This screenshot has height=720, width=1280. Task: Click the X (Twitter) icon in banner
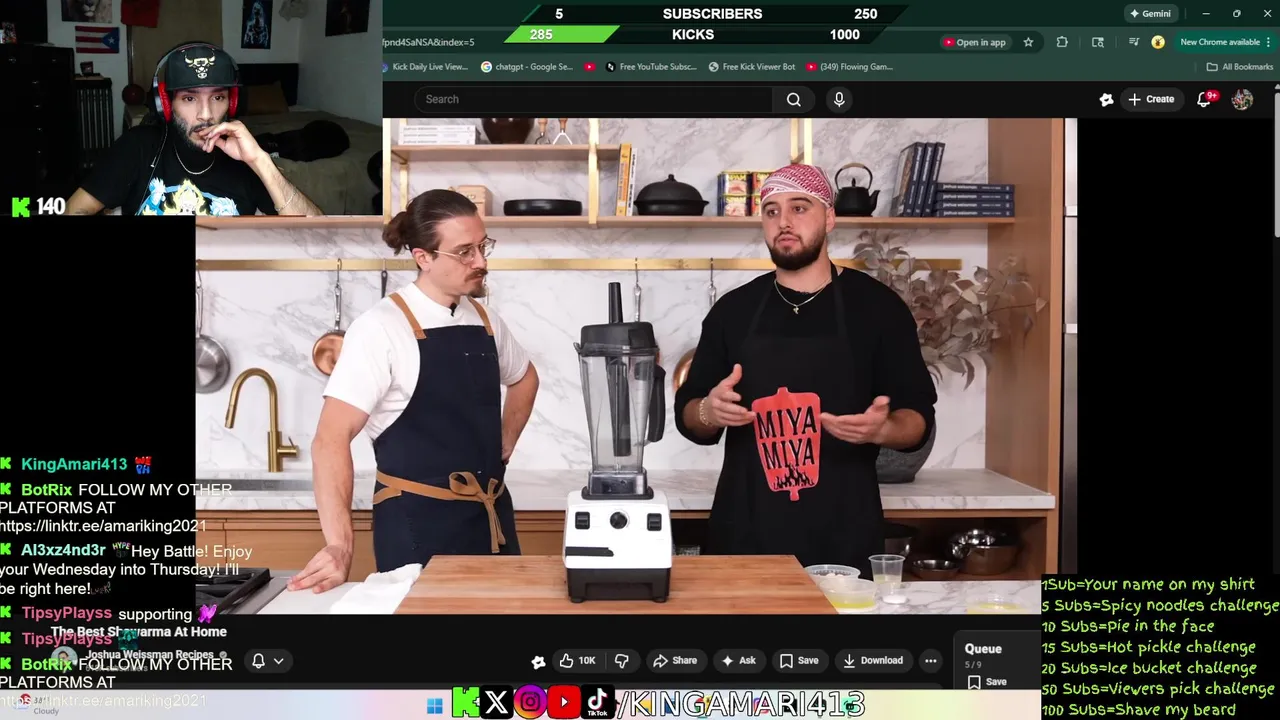click(x=497, y=702)
